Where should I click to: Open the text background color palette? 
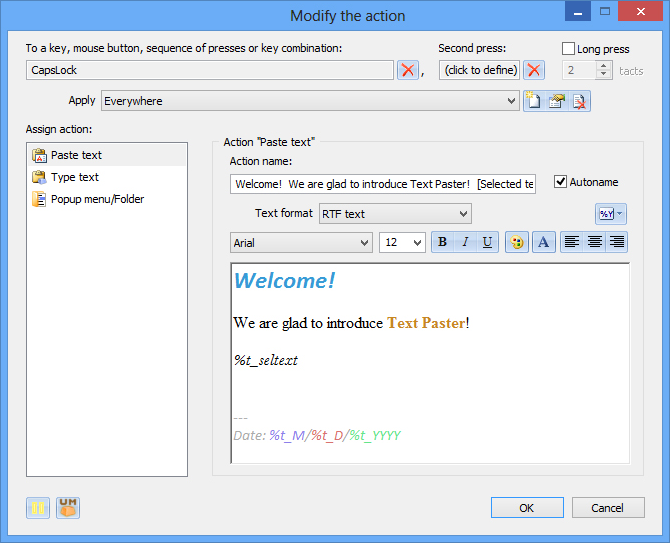point(517,242)
